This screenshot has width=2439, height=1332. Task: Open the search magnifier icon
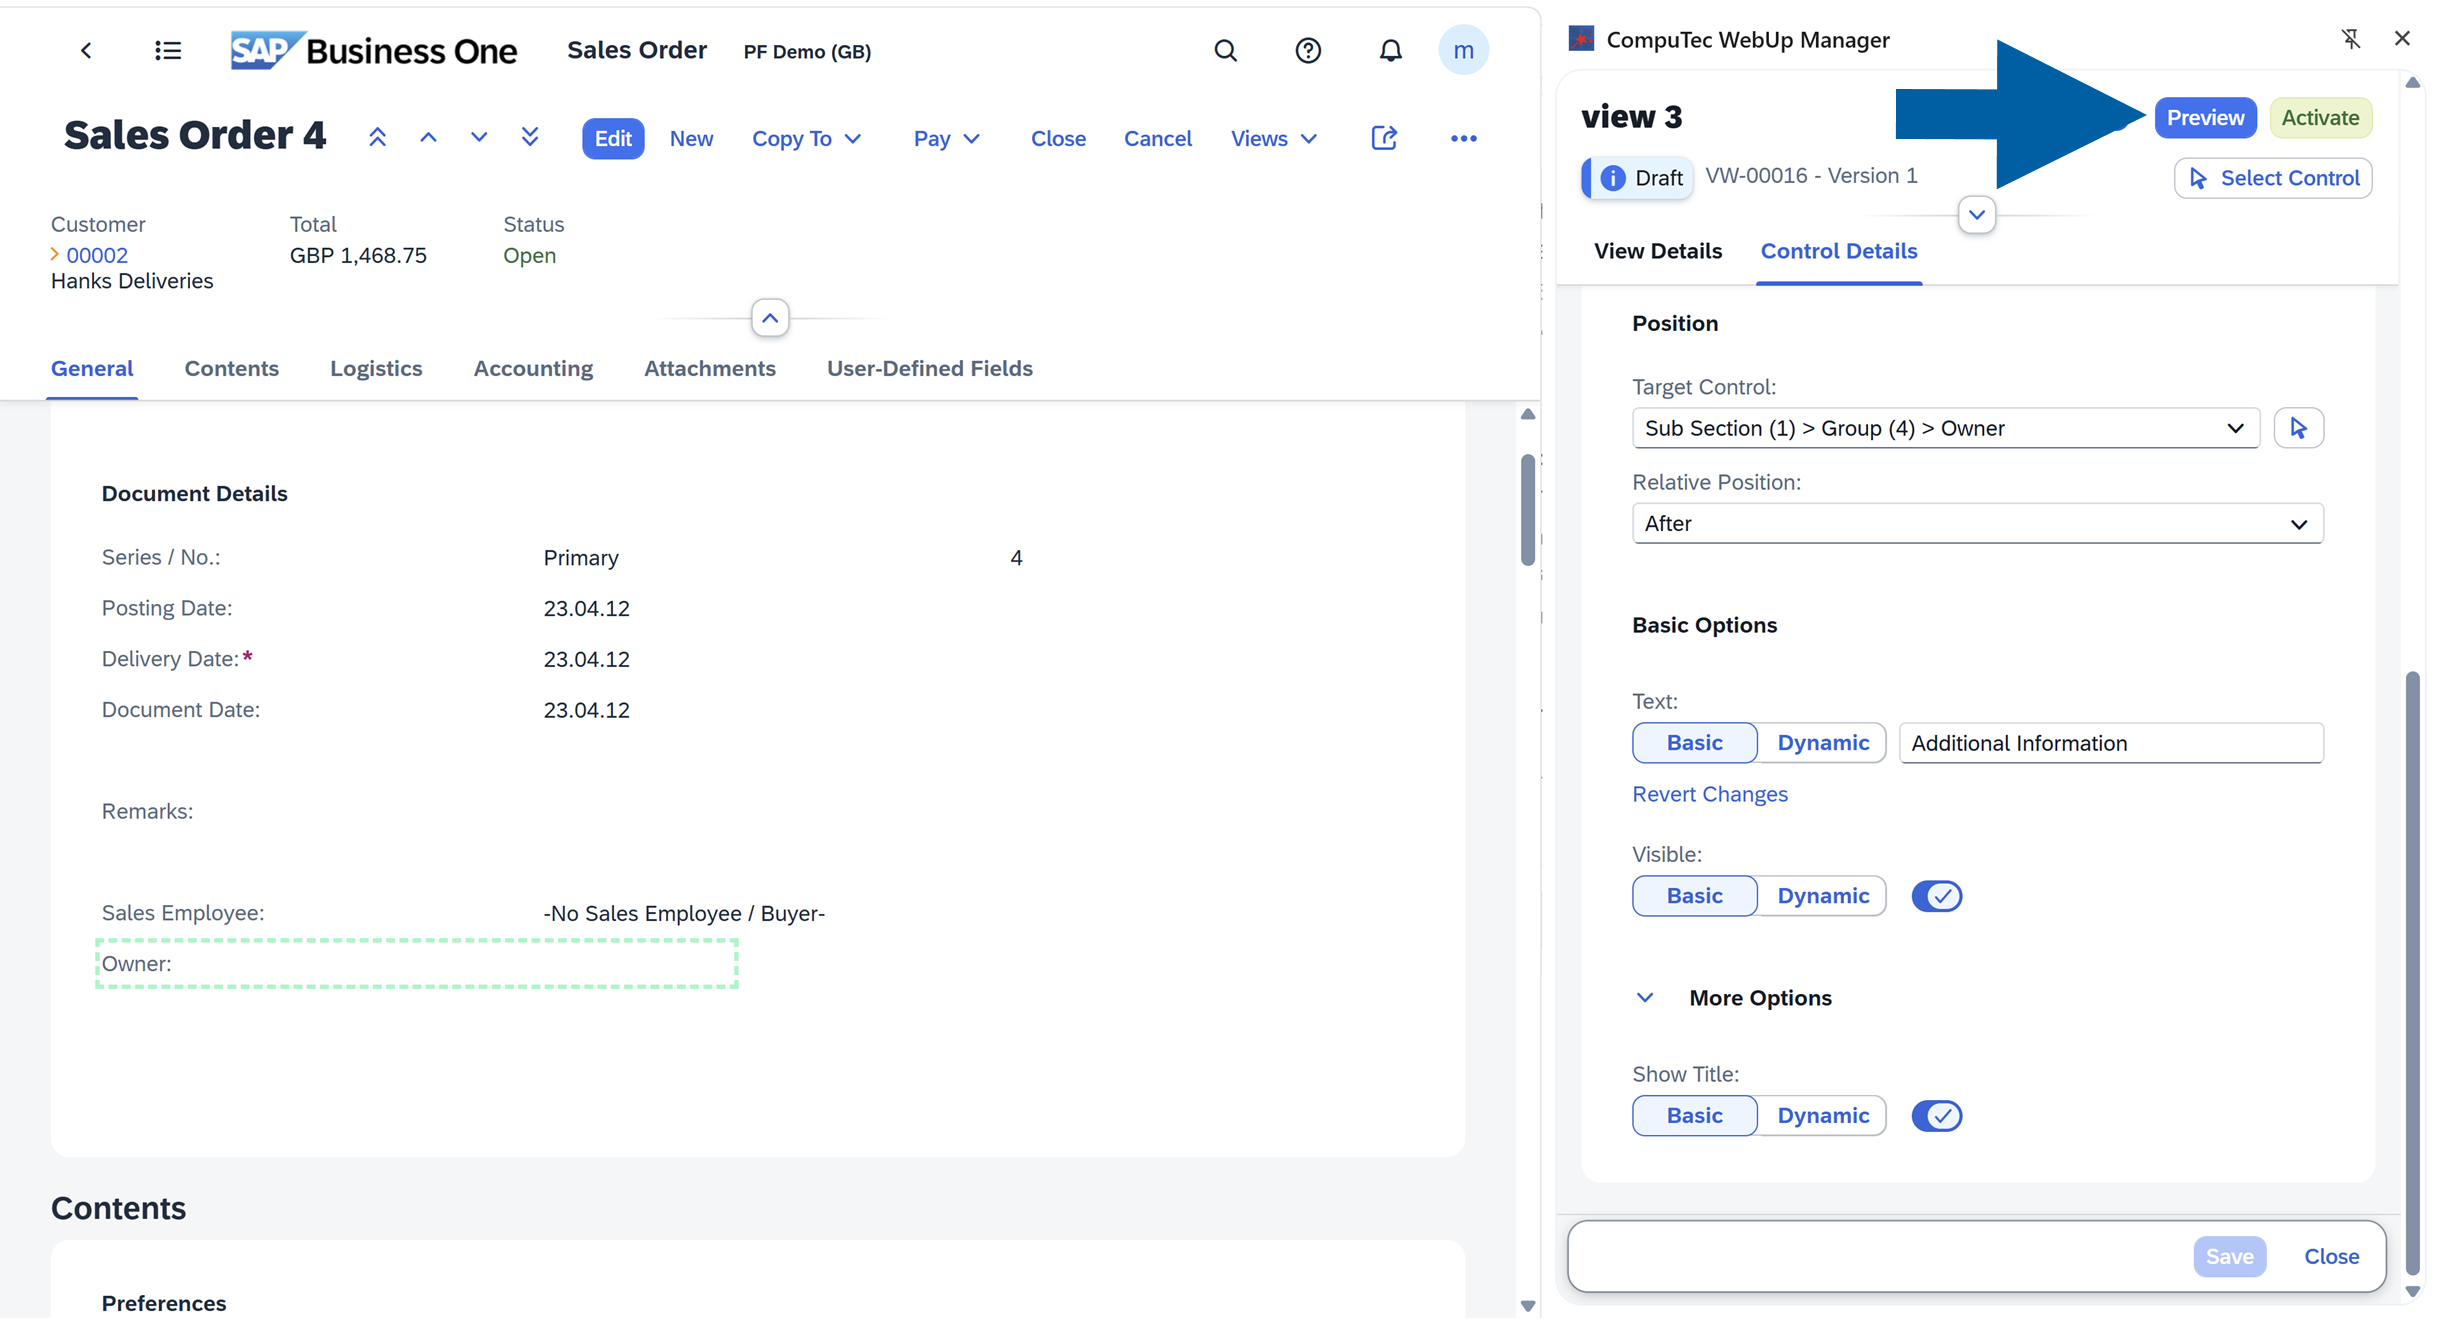[x=1225, y=51]
